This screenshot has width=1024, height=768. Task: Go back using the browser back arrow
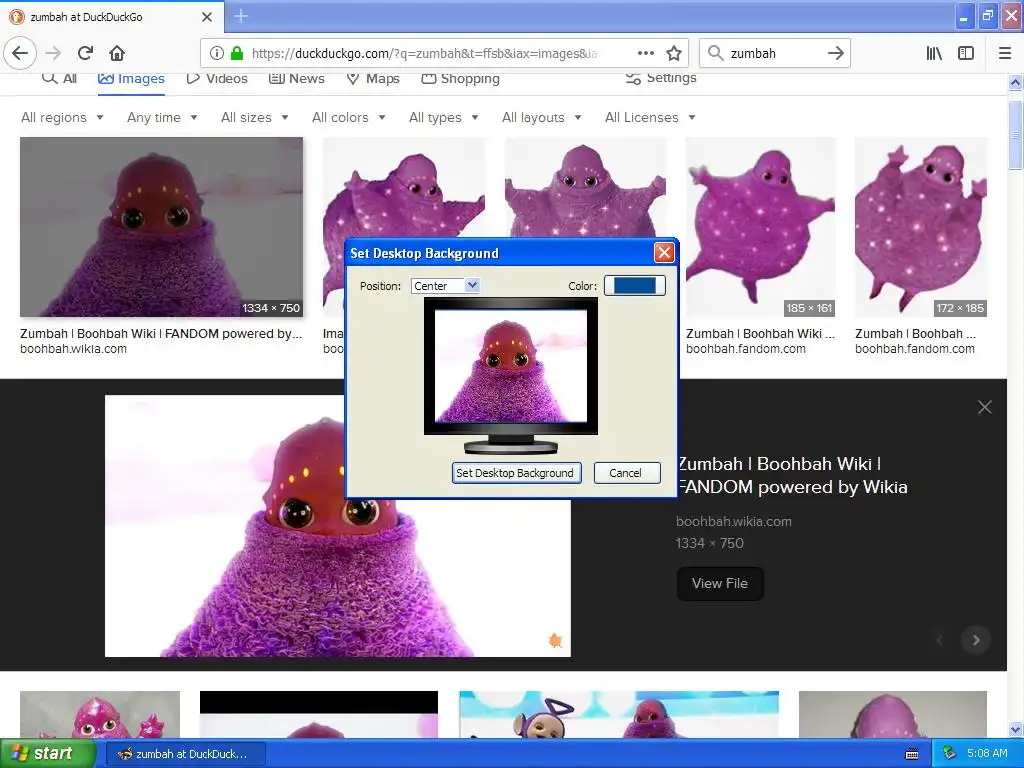click(20, 53)
